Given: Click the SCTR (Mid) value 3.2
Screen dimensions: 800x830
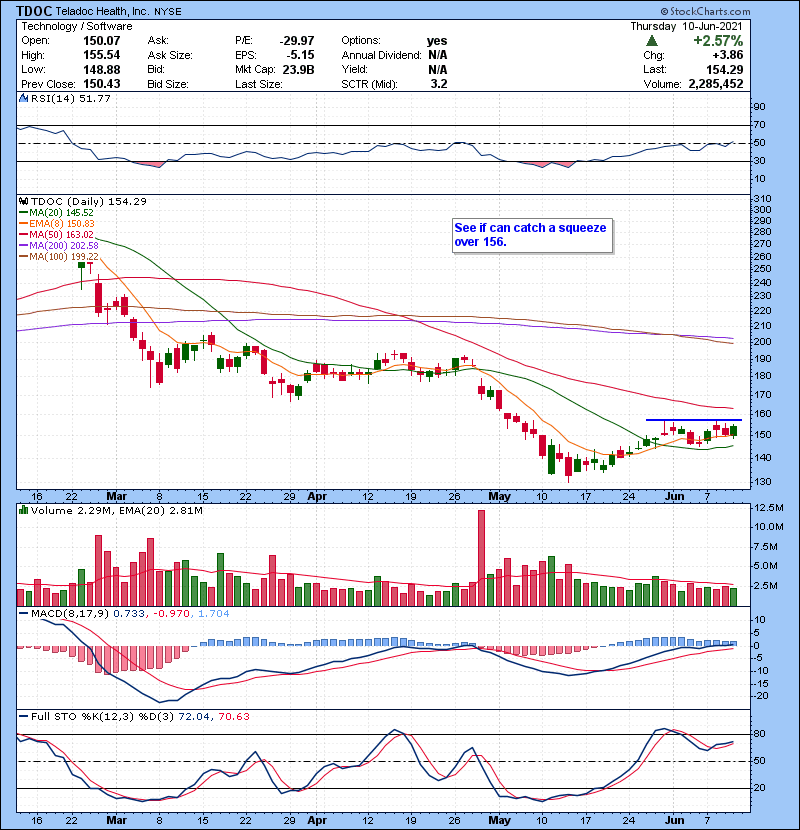Looking at the screenshot, I should [439, 84].
